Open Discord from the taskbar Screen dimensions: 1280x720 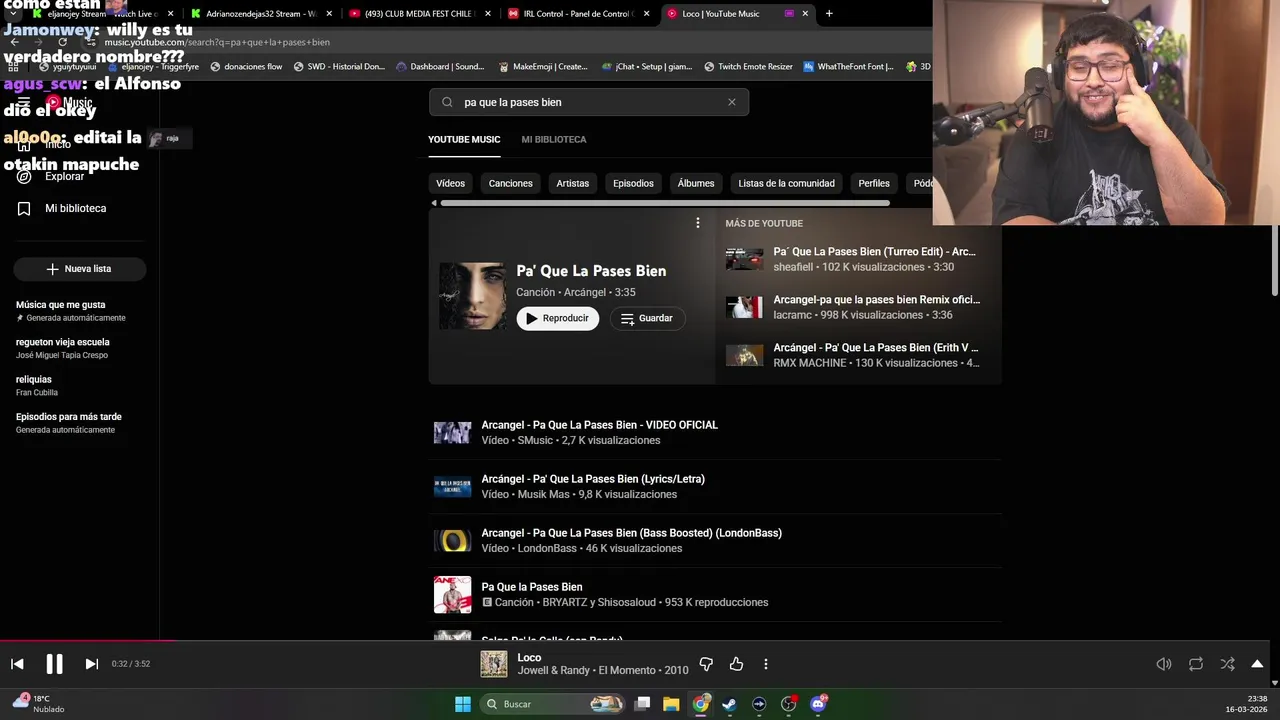click(x=818, y=704)
